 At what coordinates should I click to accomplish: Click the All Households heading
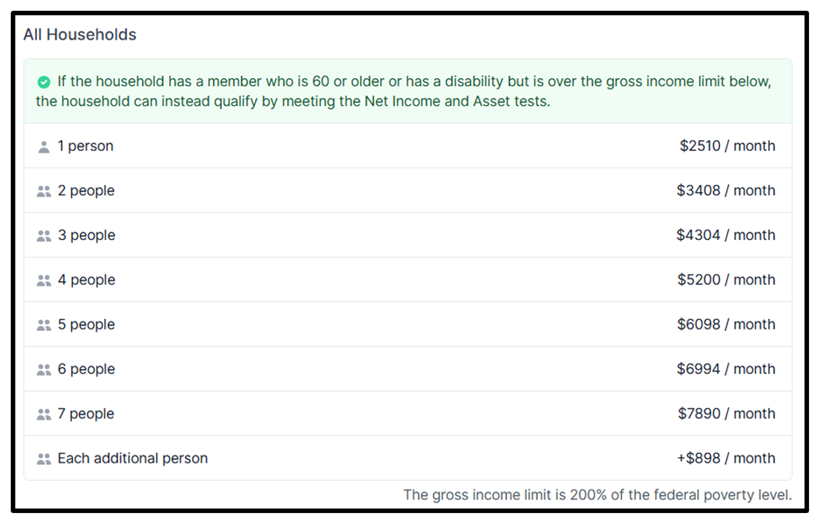tap(80, 34)
